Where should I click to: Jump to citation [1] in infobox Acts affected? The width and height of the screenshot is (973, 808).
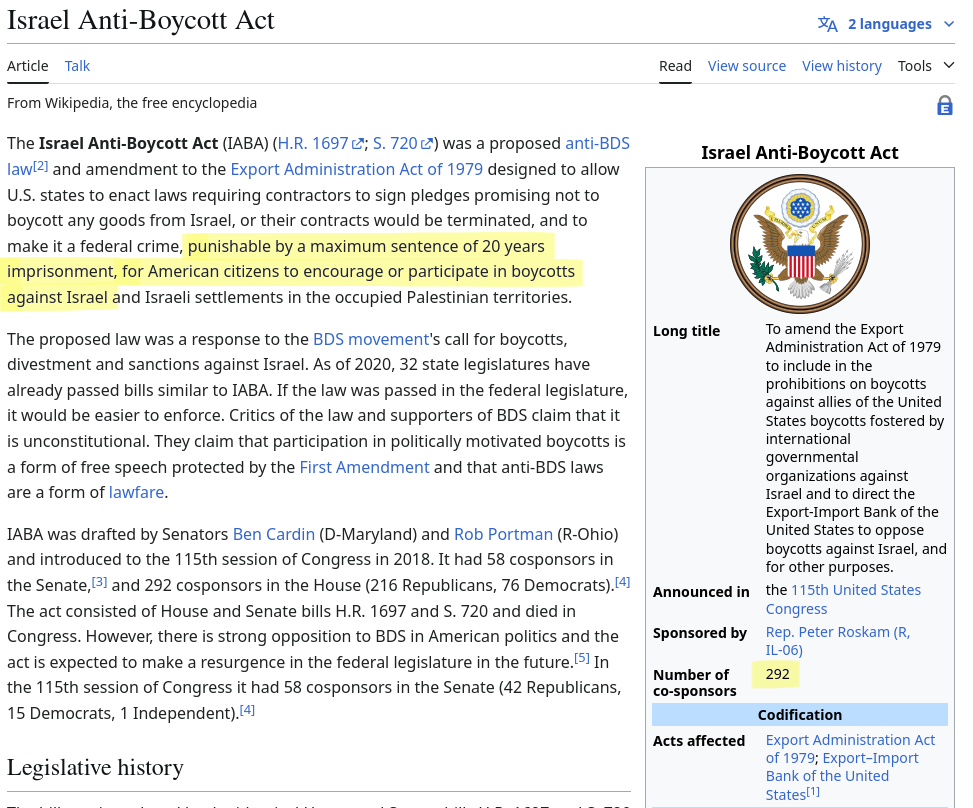pyautogui.click(x=813, y=791)
